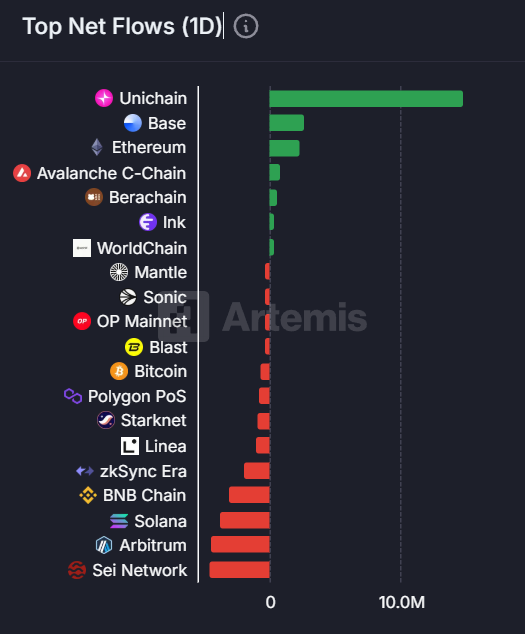Click the Sei Network red outflow bar
Image resolution: width=525 pixels, height=634 pixels.
pos(239,569)
